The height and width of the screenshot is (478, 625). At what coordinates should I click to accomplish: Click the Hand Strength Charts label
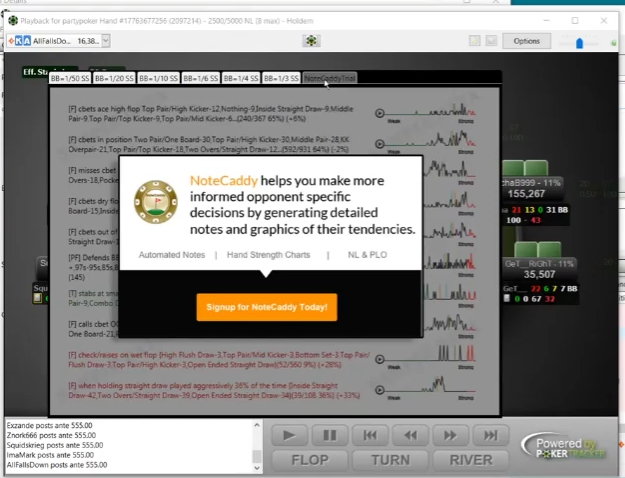coord(268,255)
